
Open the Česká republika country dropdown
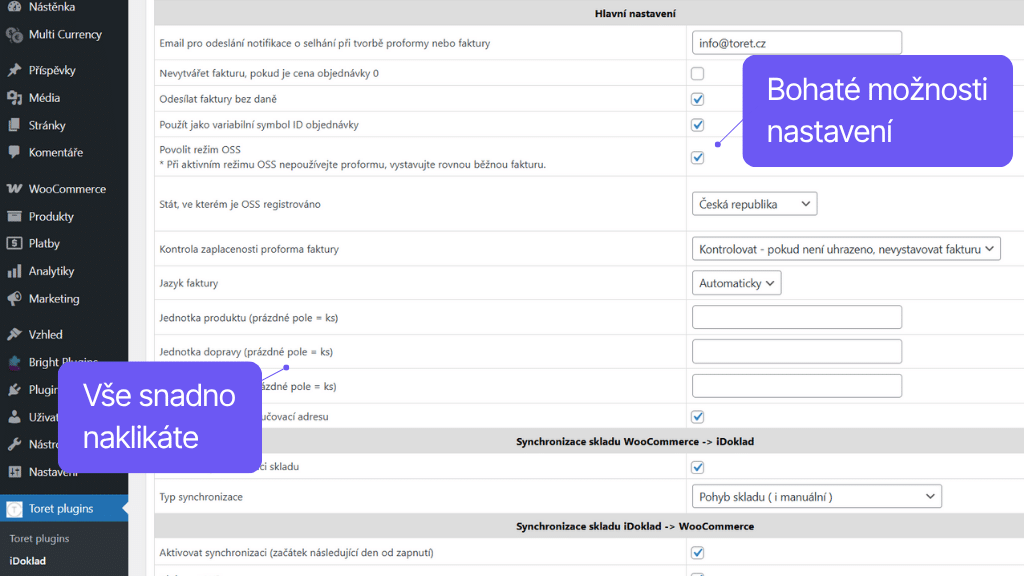coord(754,204)
